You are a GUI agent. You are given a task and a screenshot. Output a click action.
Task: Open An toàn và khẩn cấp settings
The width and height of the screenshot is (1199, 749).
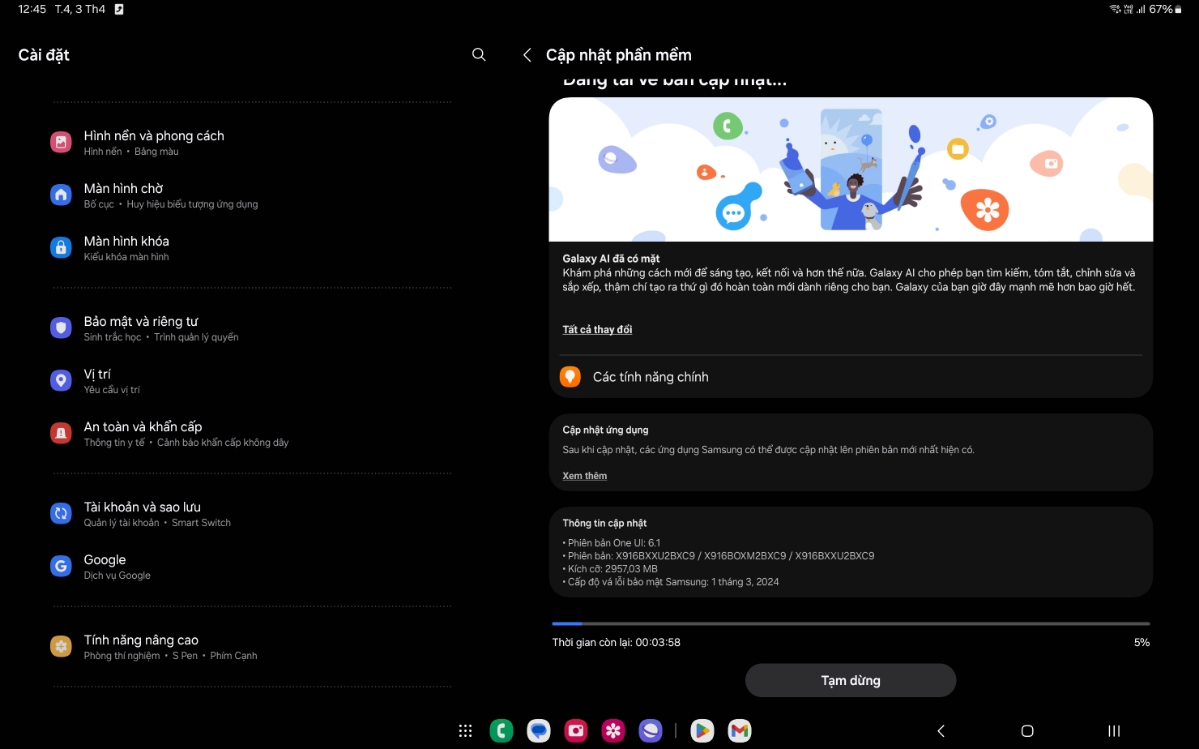point(252,433)
